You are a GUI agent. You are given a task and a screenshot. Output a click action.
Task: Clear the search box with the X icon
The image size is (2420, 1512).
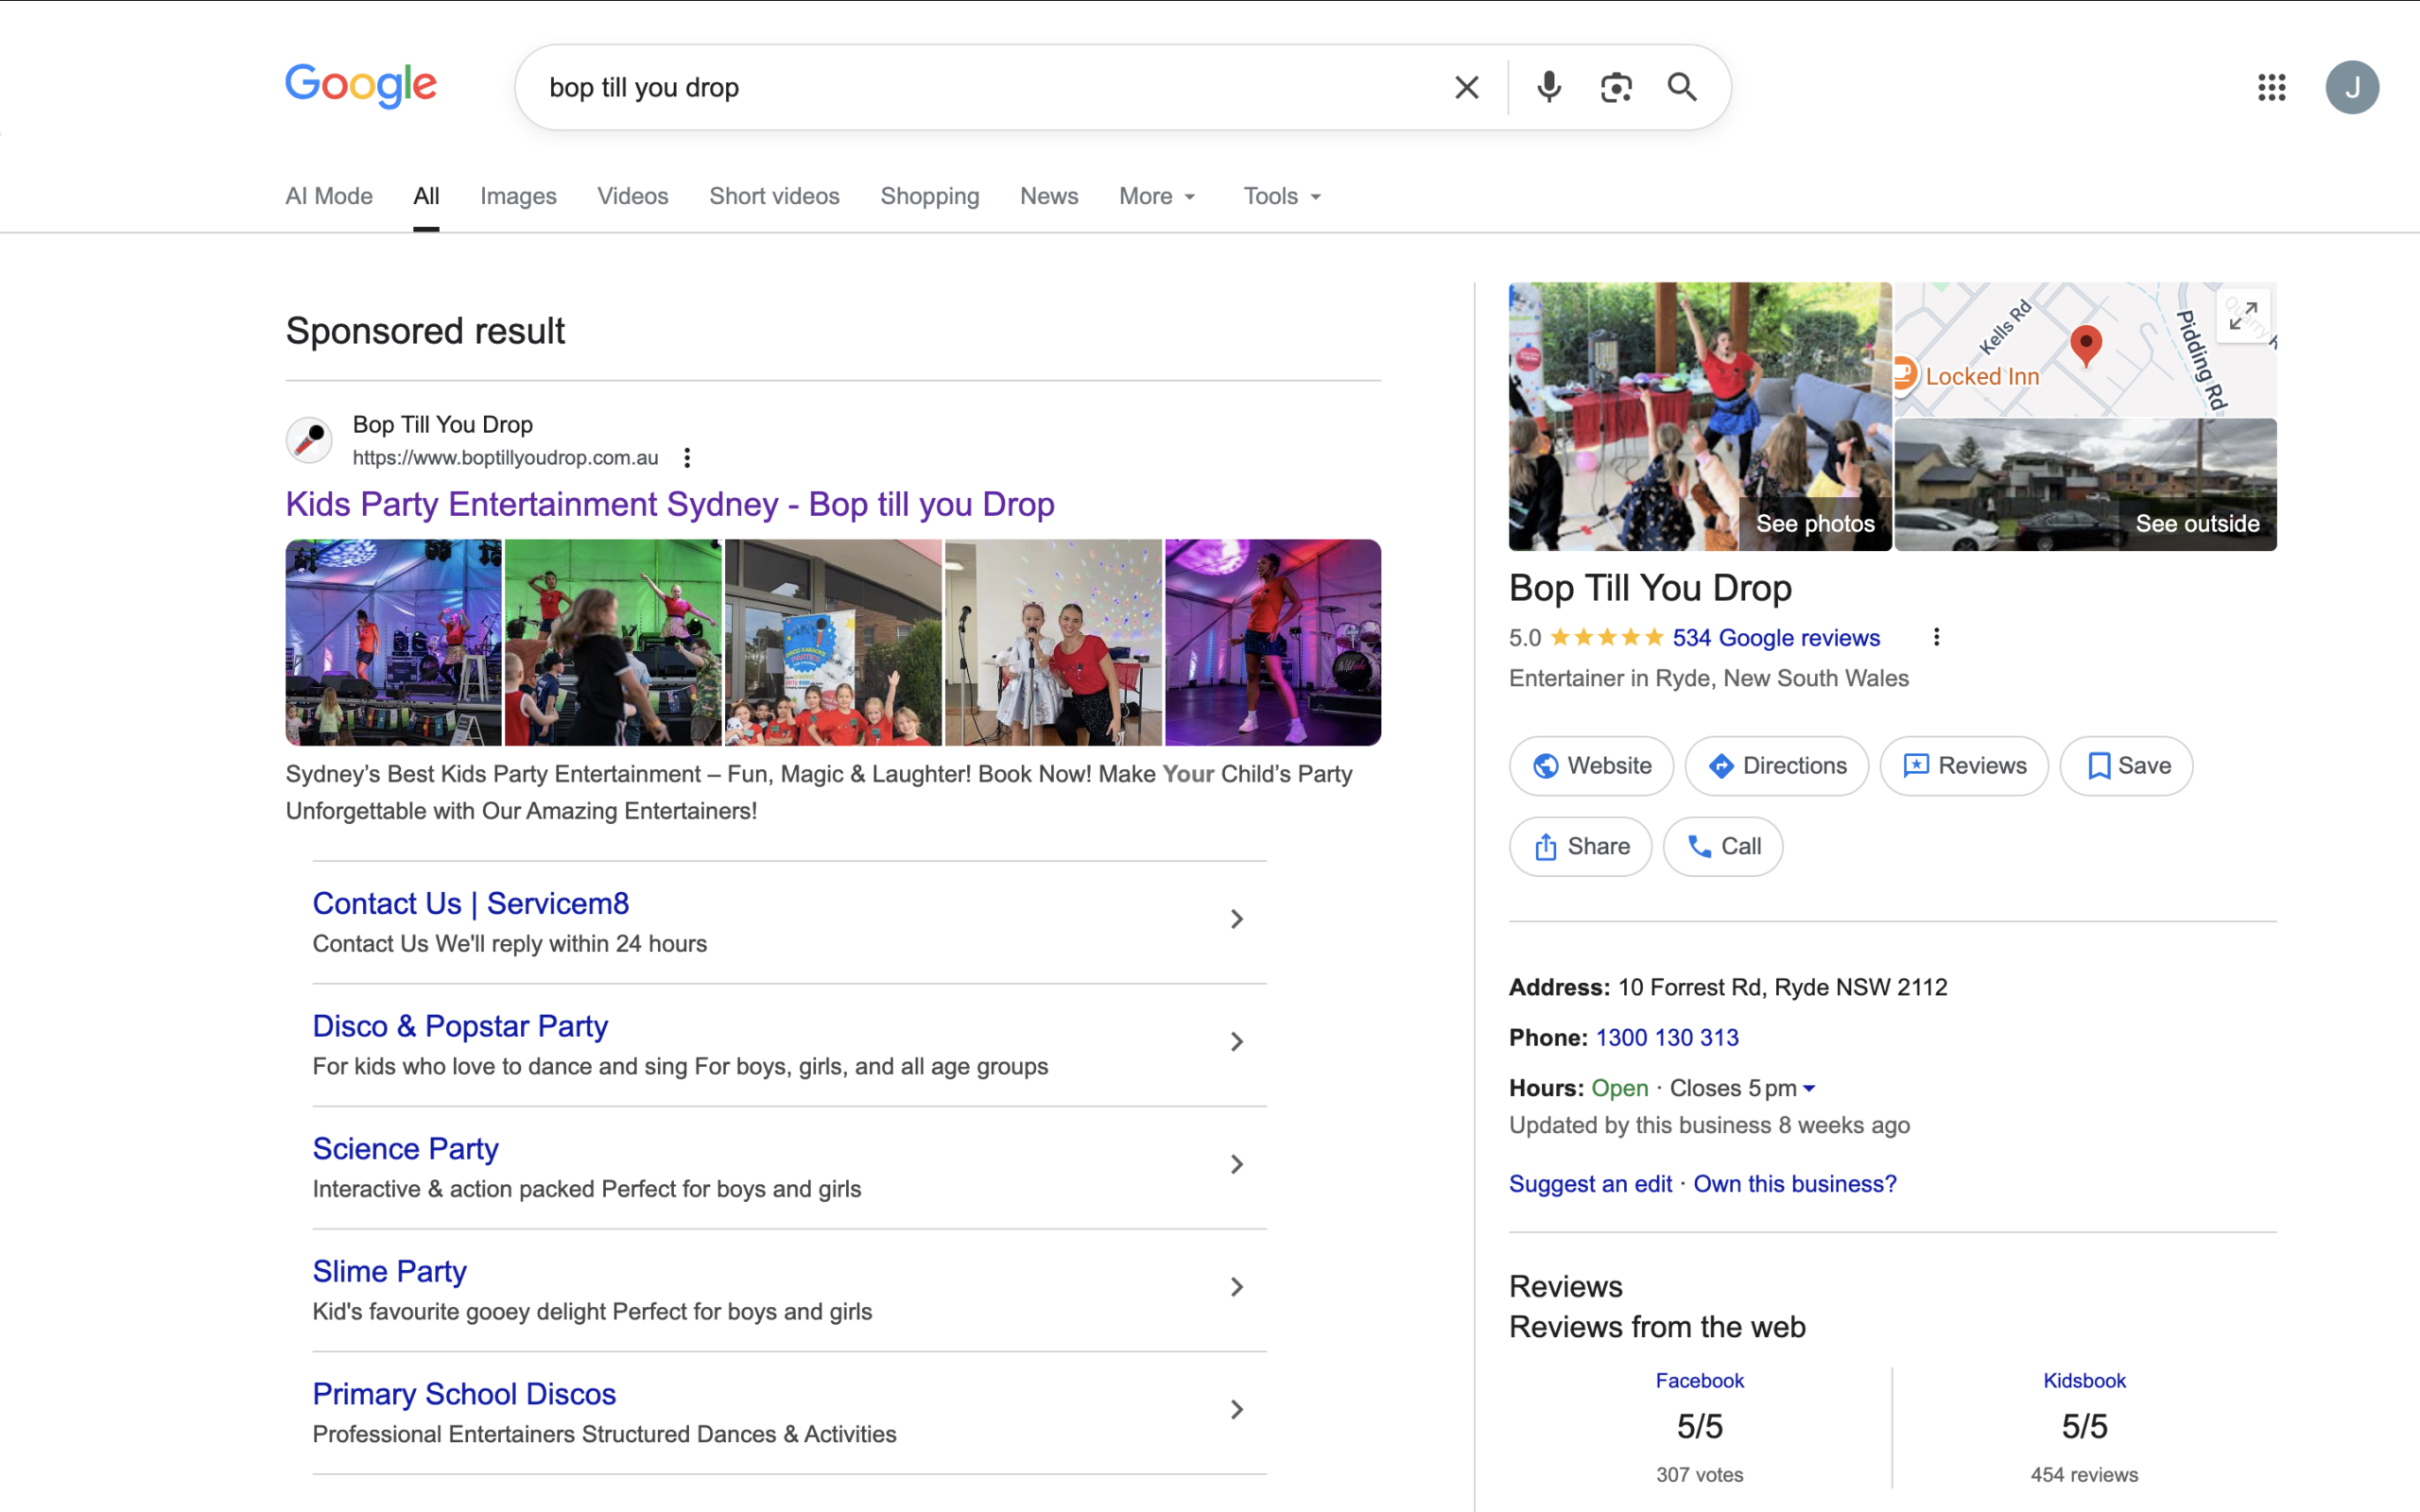coord(1466,87)
